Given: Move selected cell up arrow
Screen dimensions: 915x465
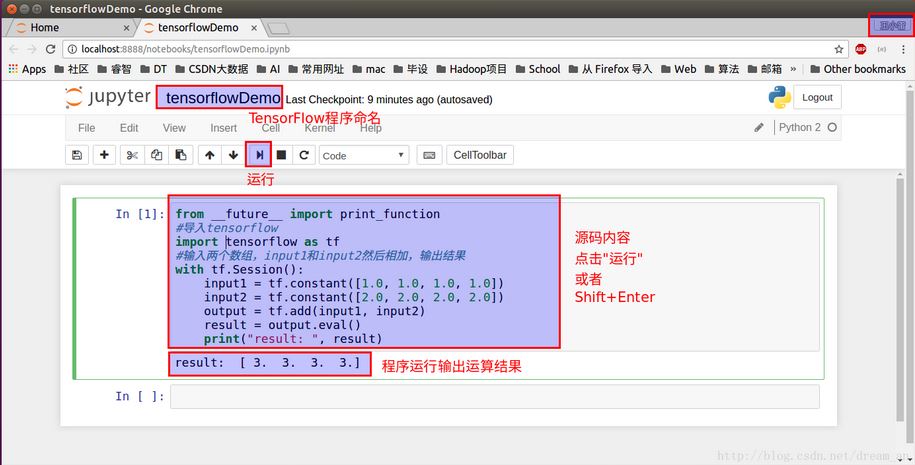Looking at the screenshot, I should click(x=209, y=155).
